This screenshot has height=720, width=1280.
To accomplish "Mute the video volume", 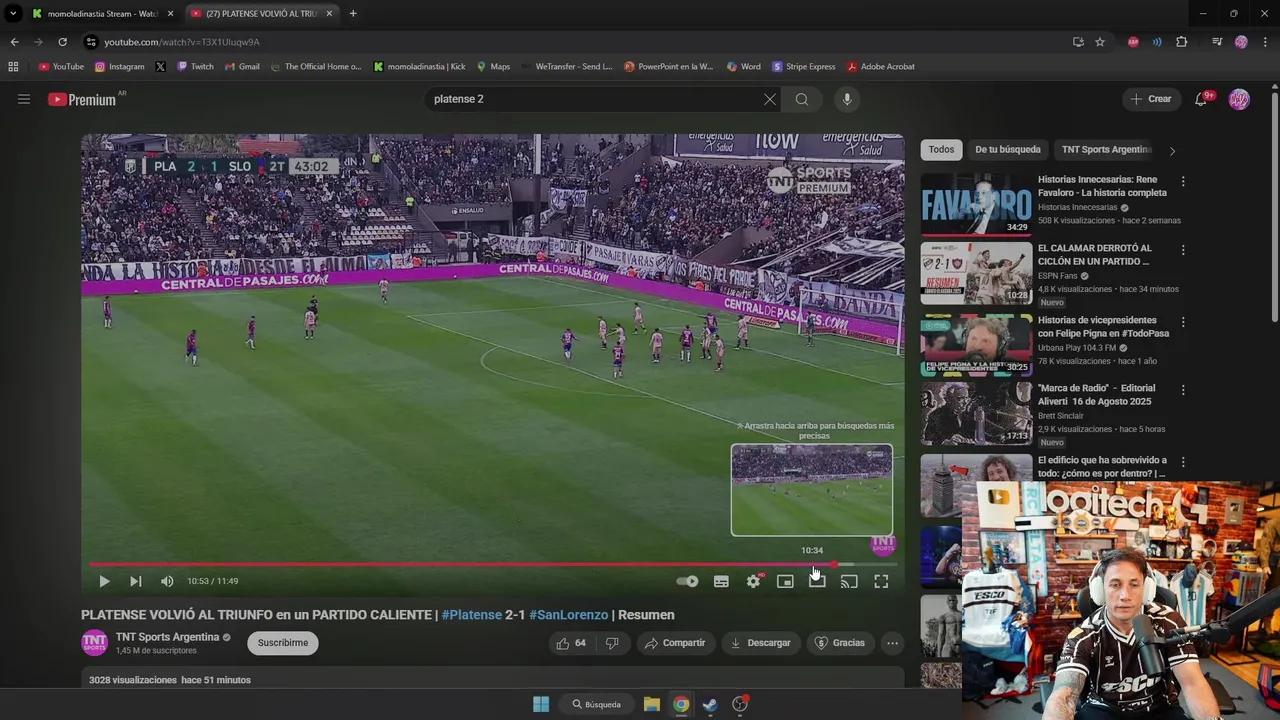I will (167, 581).
